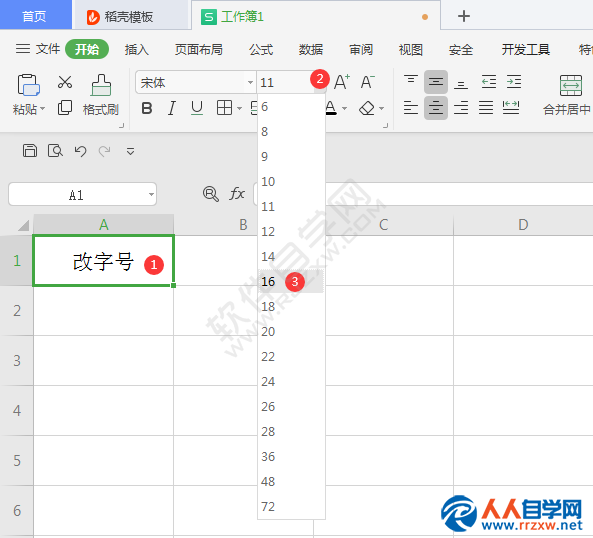The width and height of the screenshot is (593, 538).
Task: Click the Paste clipboard icon
Action: coord(28,85)
